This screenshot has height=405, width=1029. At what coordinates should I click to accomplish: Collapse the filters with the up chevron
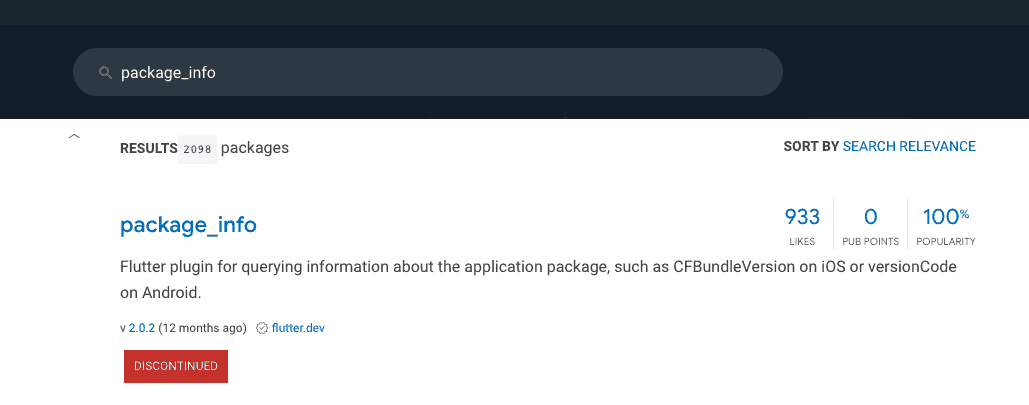pos(74,137)
